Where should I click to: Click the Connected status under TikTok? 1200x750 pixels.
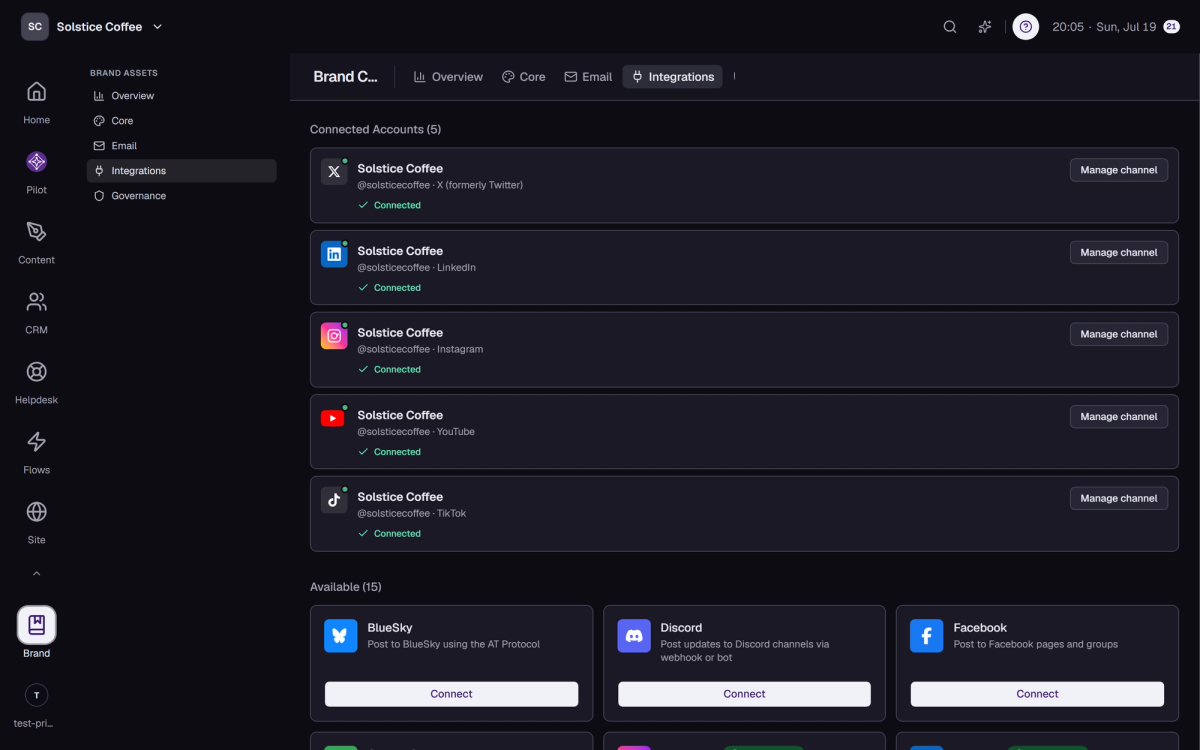tap(389, 534)
